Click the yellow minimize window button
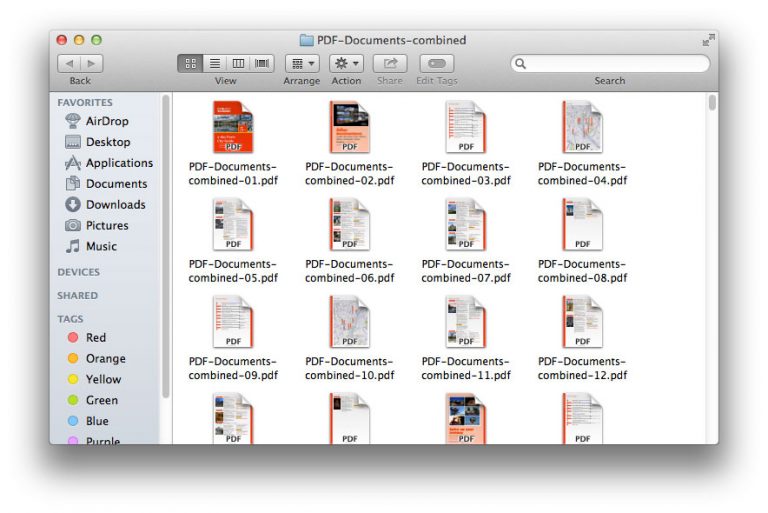This screenshot has width=768, height=513. (x=79, y=40)
